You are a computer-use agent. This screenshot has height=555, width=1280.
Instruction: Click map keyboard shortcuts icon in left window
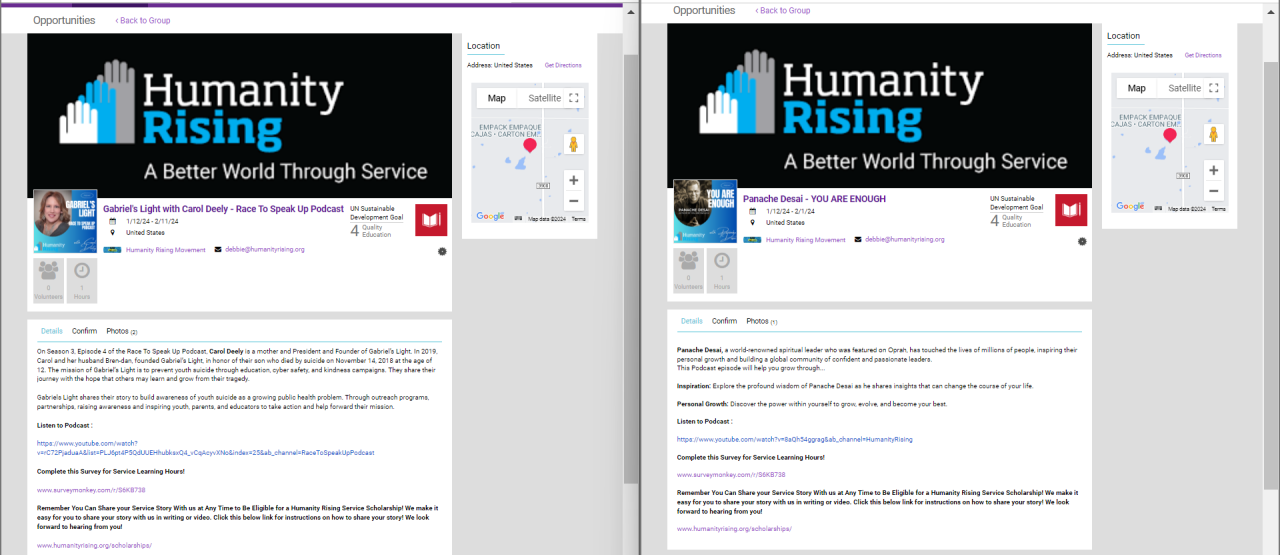click(519, 218)
